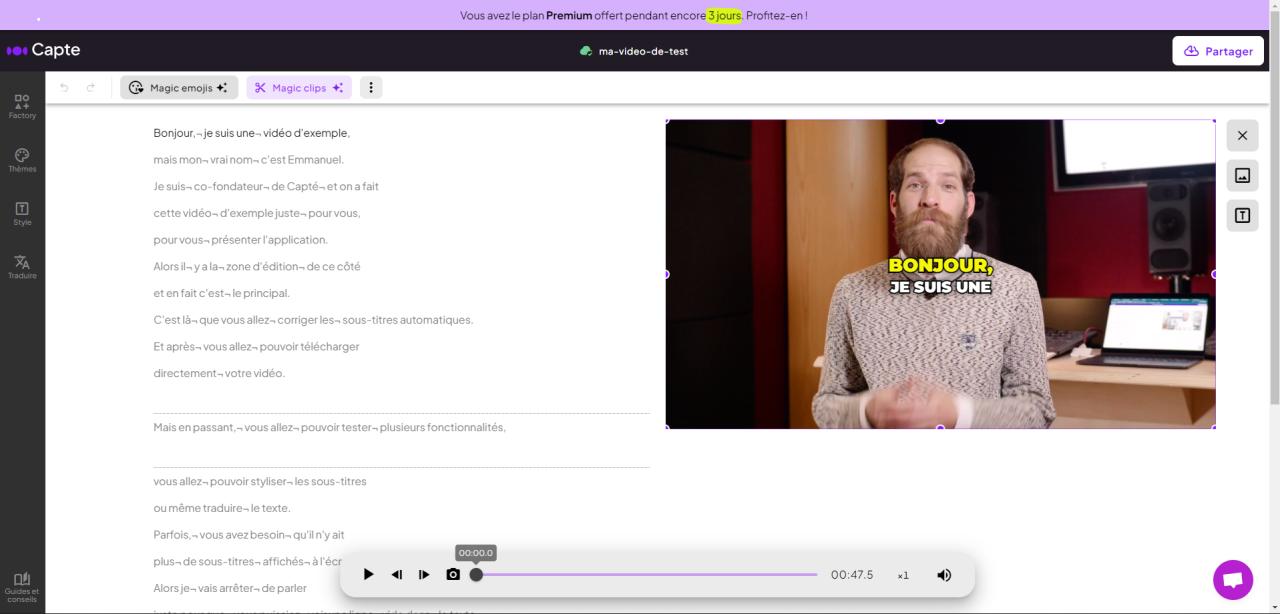Open Guides et conseils
The image size is (1280, 614).
[x=22, y=587]
